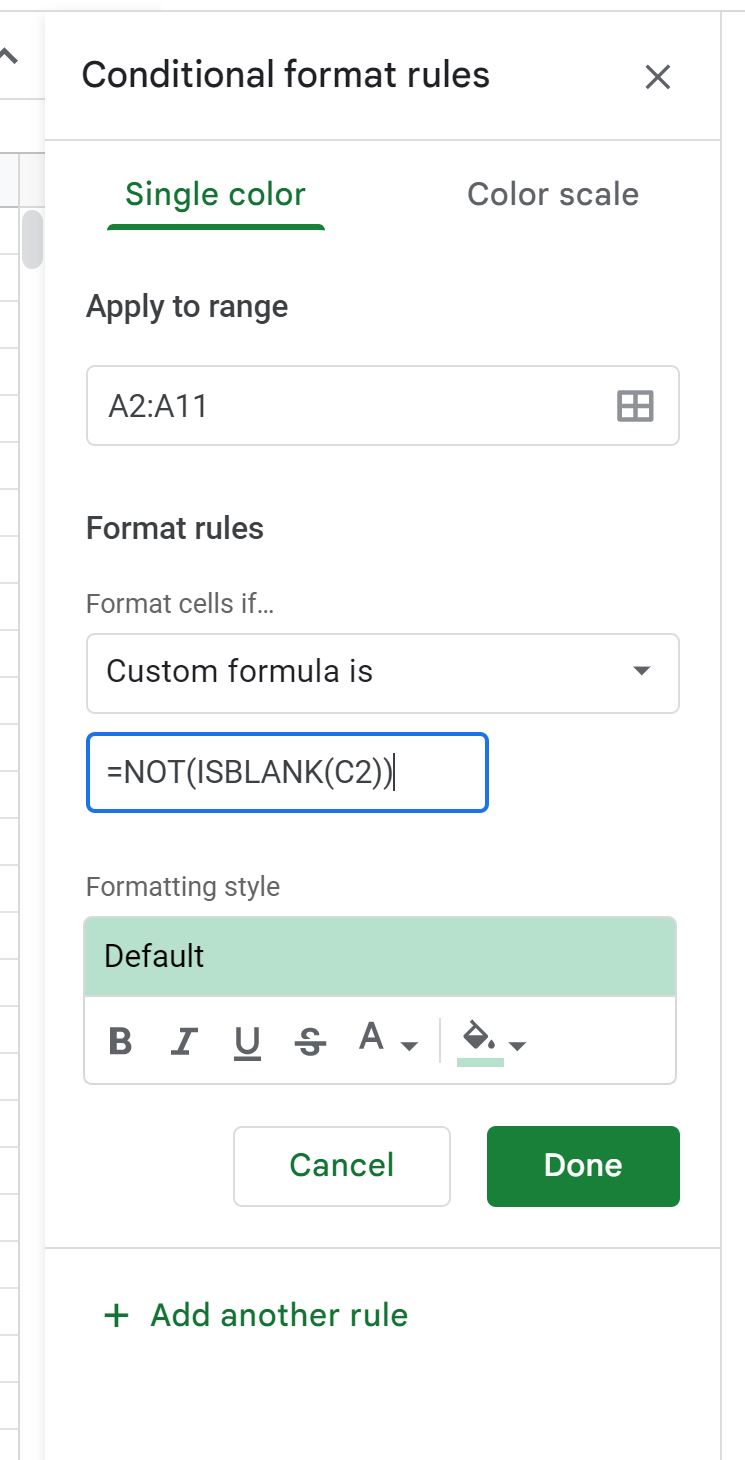Expand the fill color dropdown arrow
This screenshot has height=1460, width=745.
[x=514, y=1047]
